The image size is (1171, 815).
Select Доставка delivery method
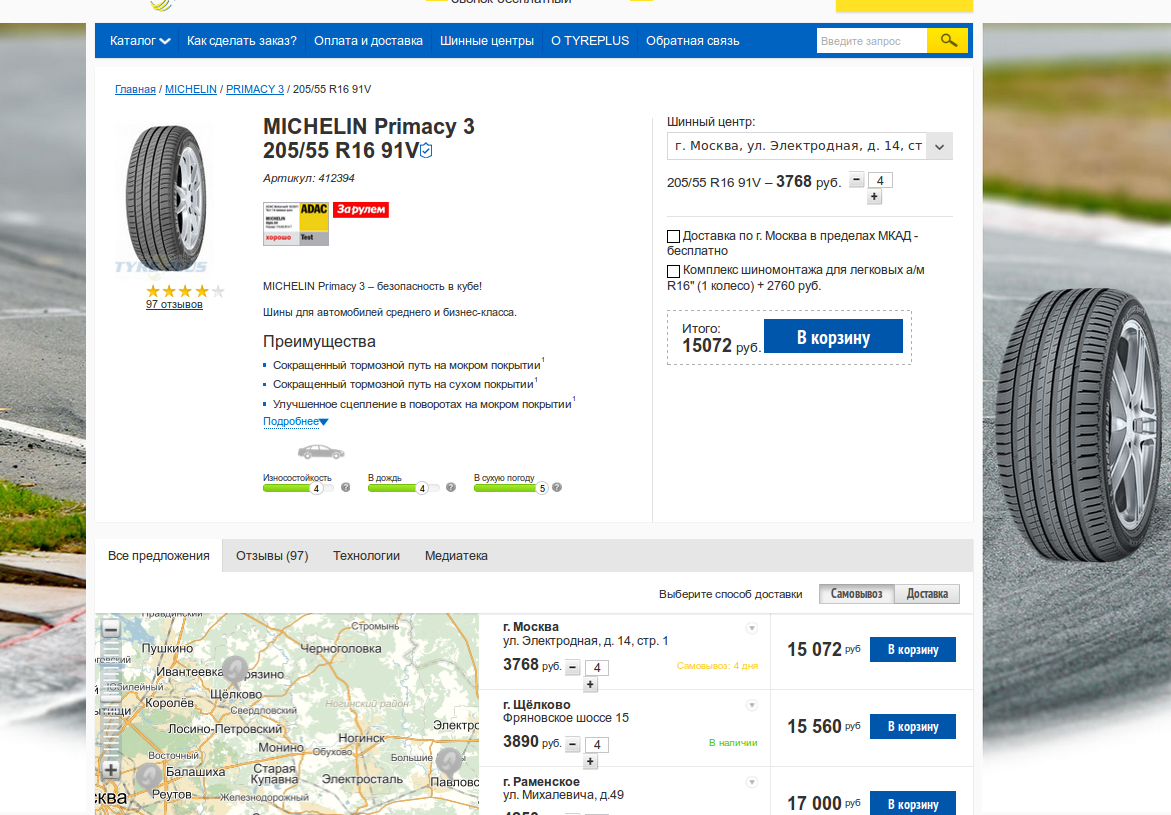click(x=928, y=594)
